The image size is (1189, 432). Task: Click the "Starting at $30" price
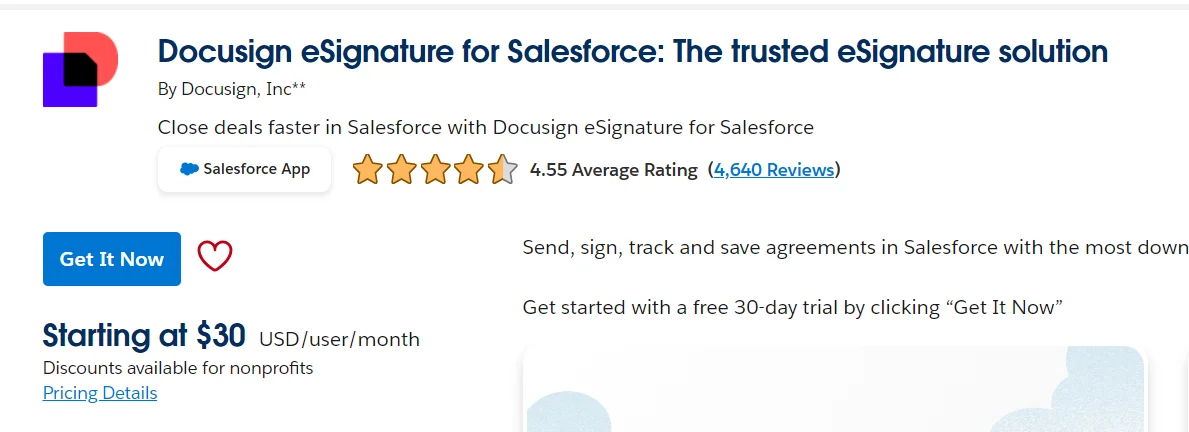point(144,336)
